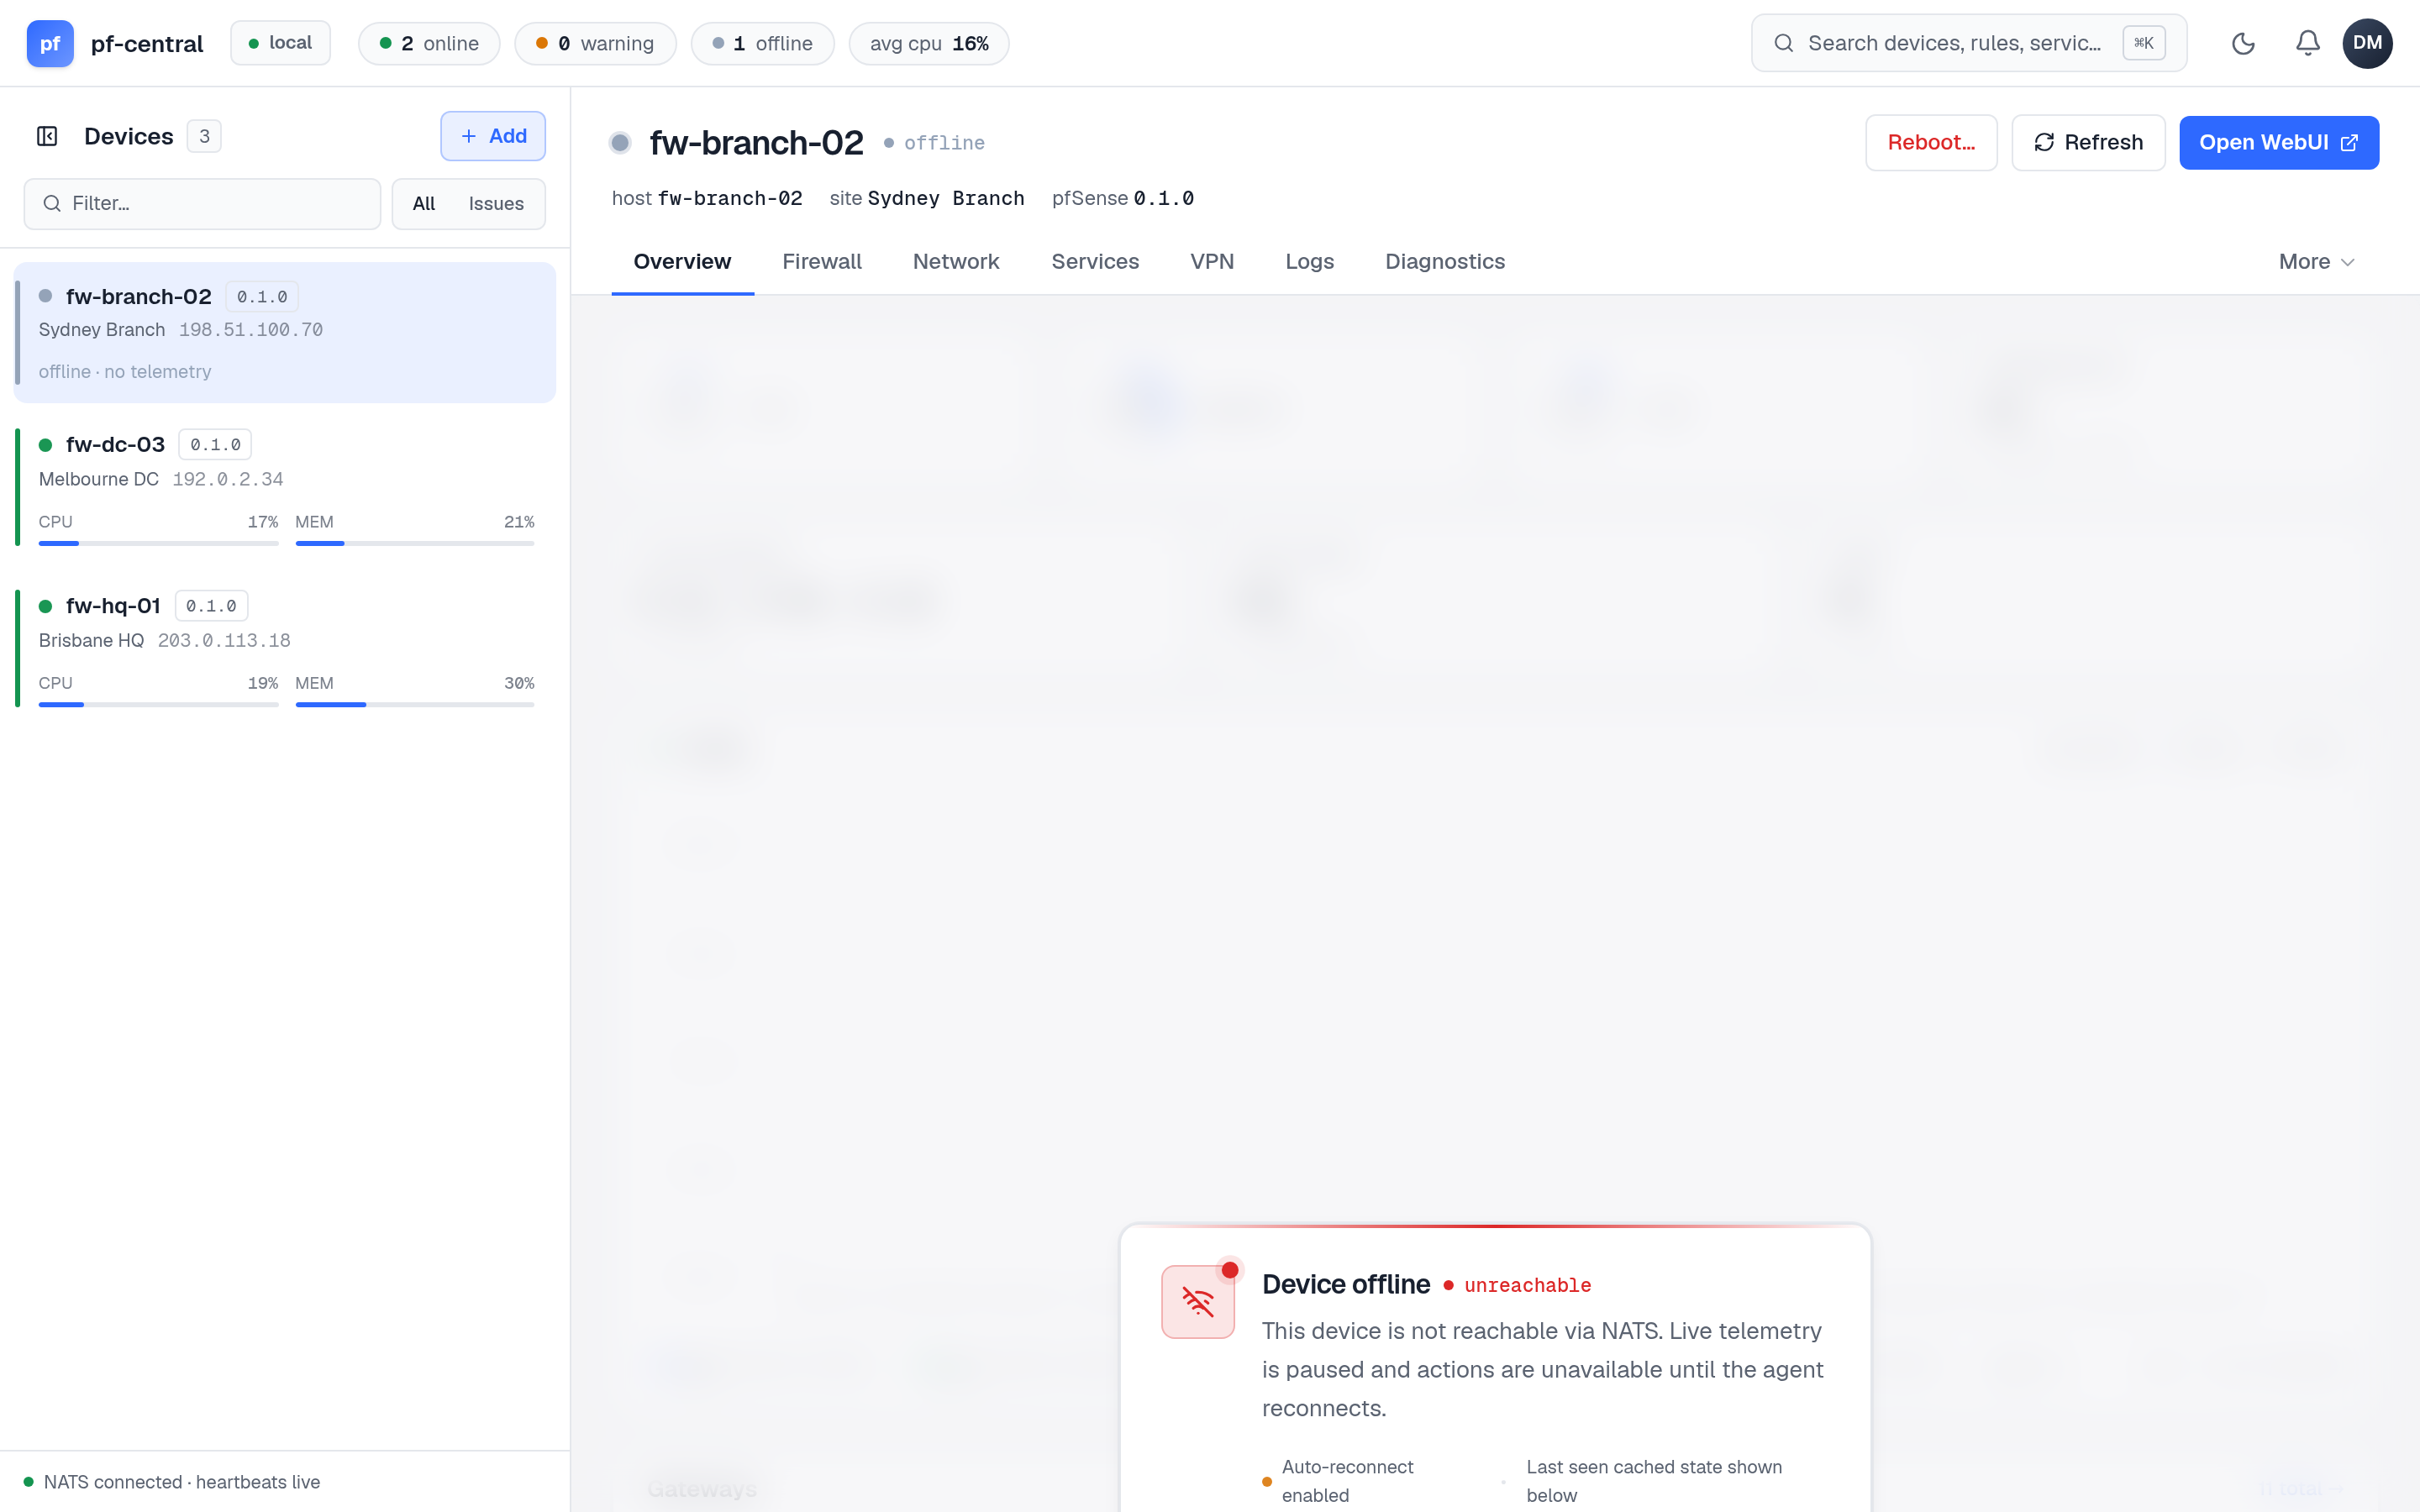Select fw-hq-01 device in list
This screenshot has width=2420, height=1512.
(x=284, y=648)
